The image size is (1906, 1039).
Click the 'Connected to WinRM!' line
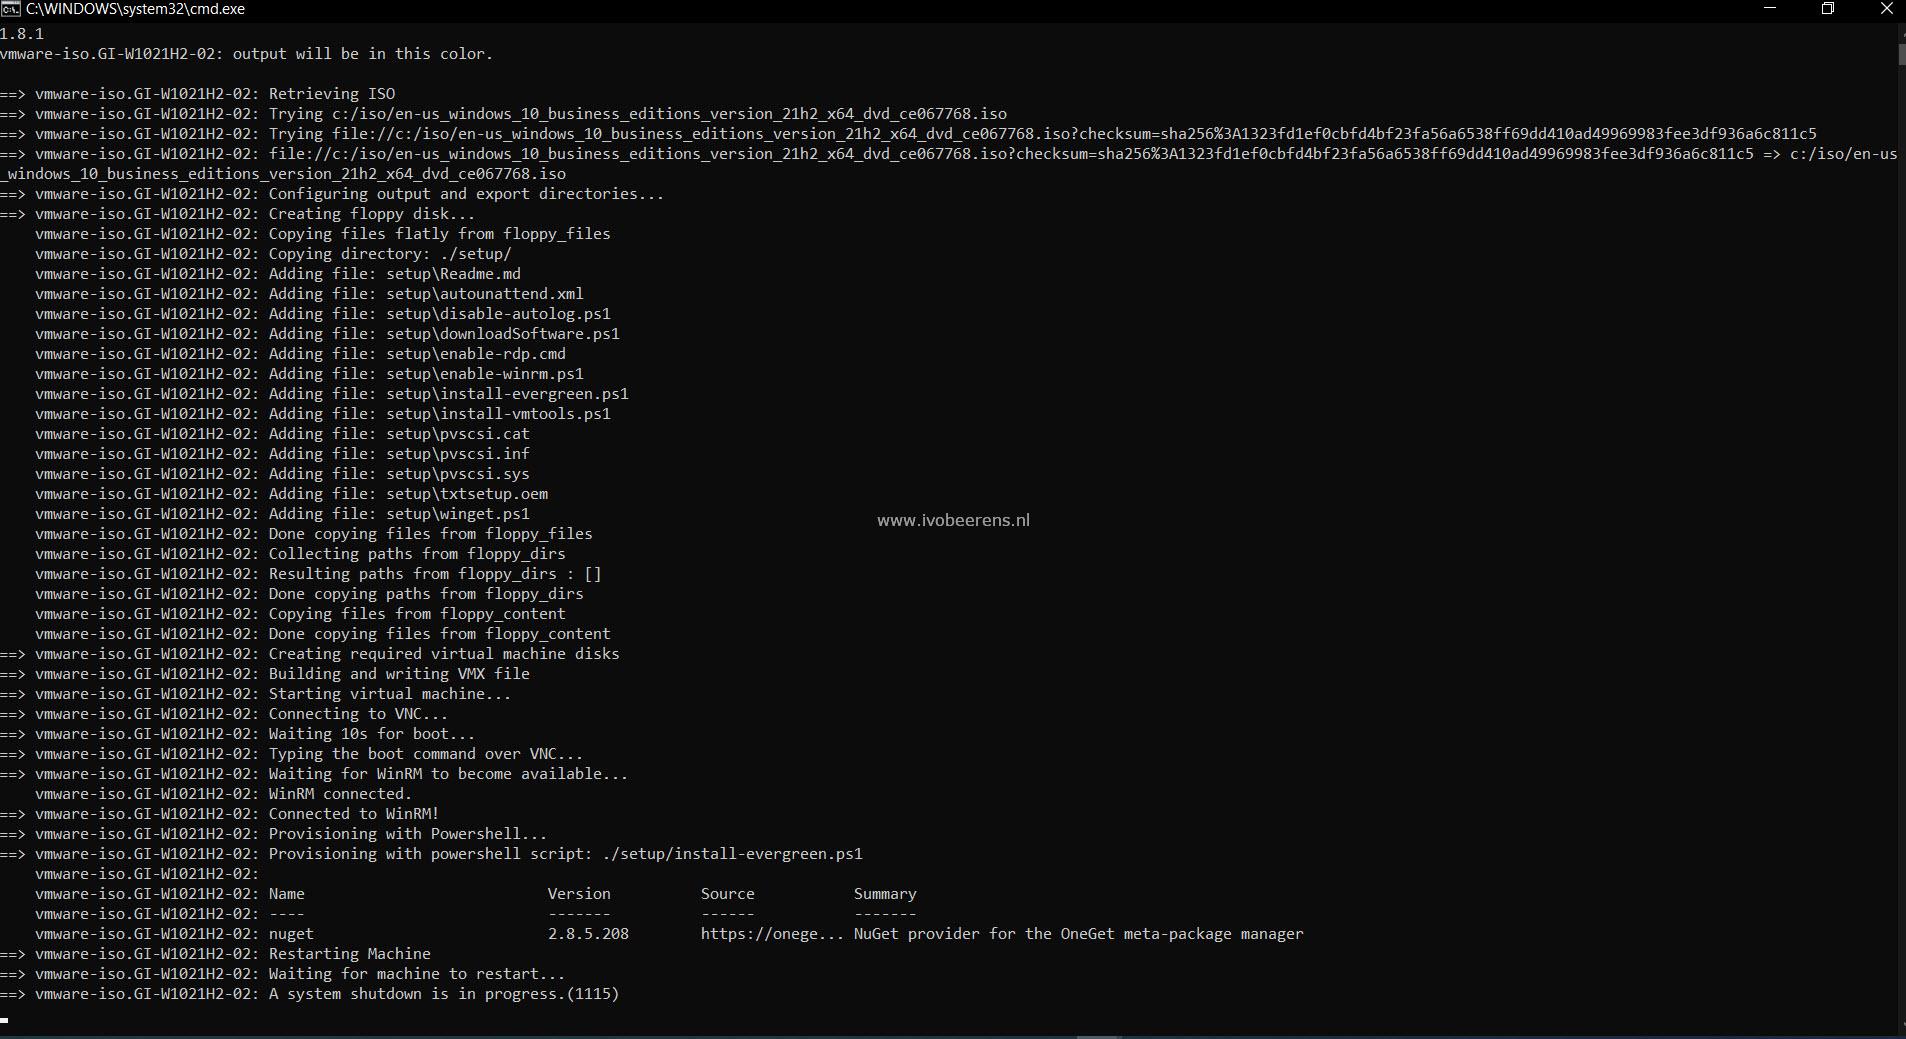click(354, 814)
